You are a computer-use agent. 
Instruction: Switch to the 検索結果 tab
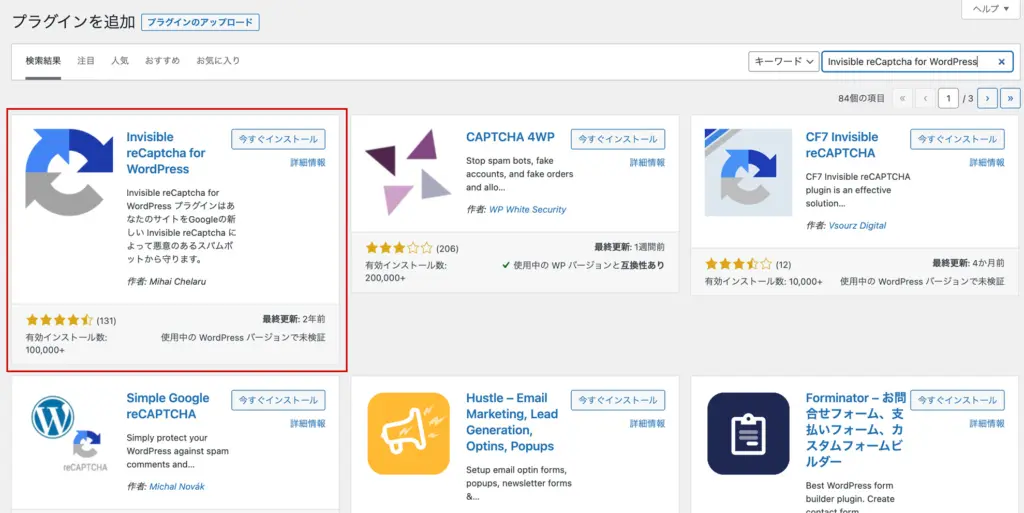tap(43, 61)
